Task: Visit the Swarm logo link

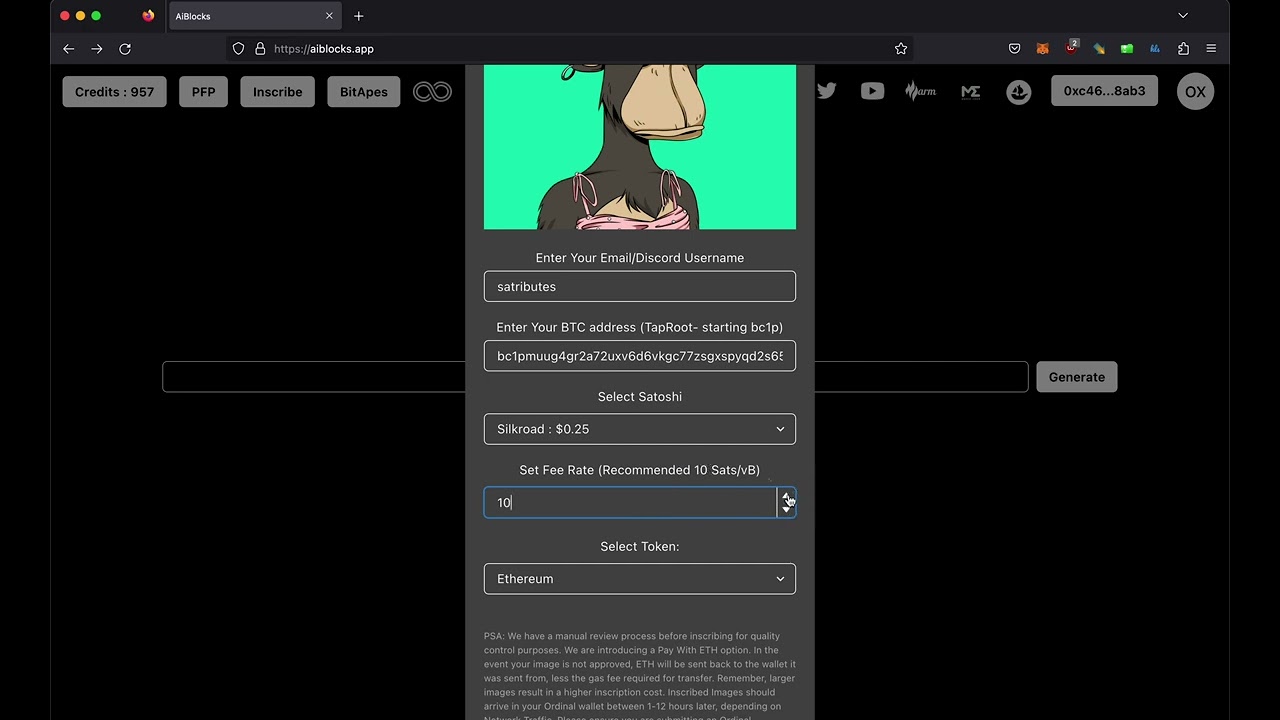Action: click(x=920, y=91)
